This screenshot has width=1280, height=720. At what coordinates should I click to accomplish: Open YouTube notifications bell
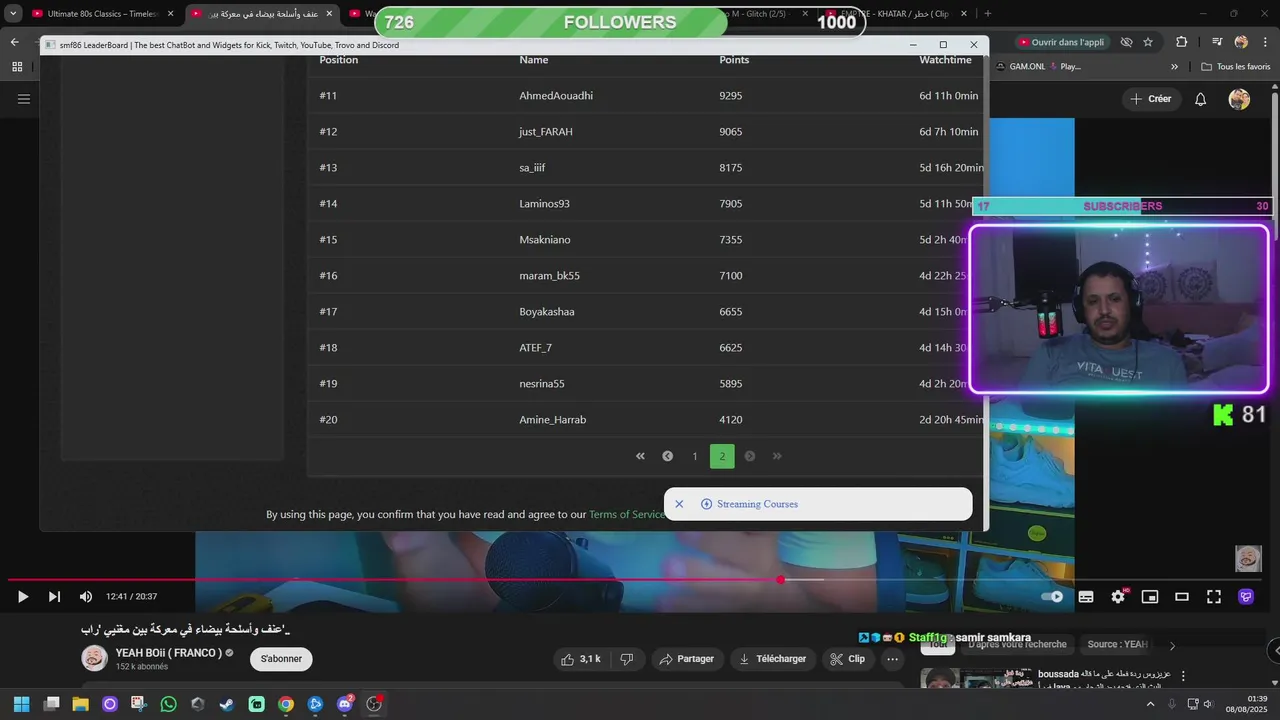coord(1201,99)
